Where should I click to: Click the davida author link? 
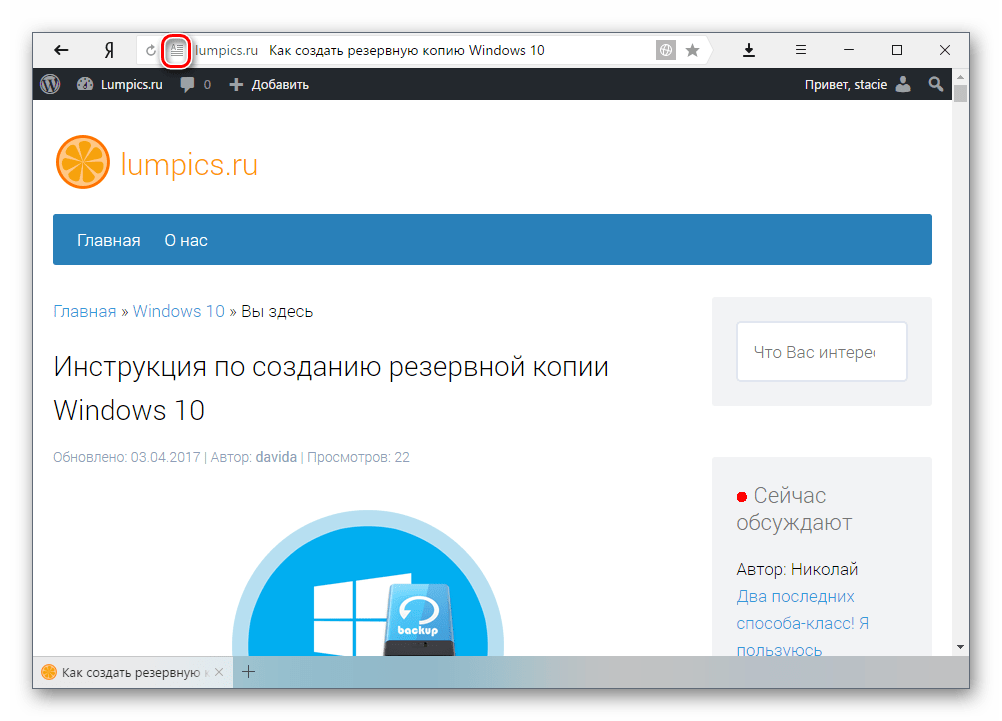276,457
